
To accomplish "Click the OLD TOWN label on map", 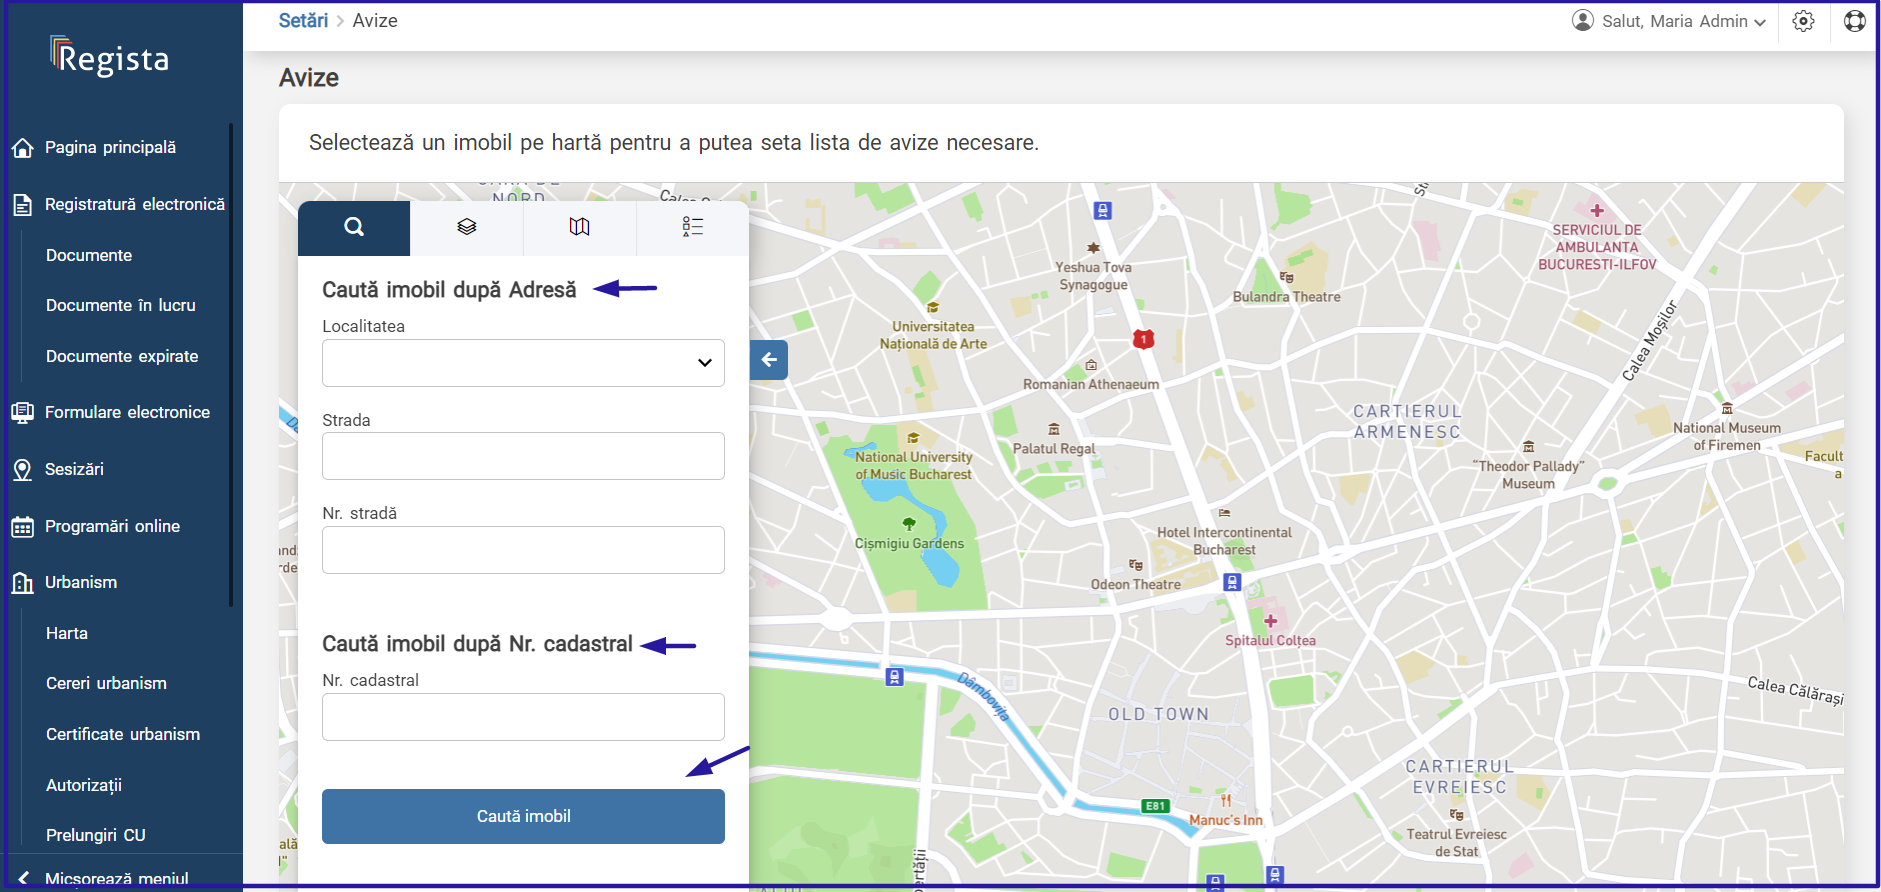I will 1158,714.
